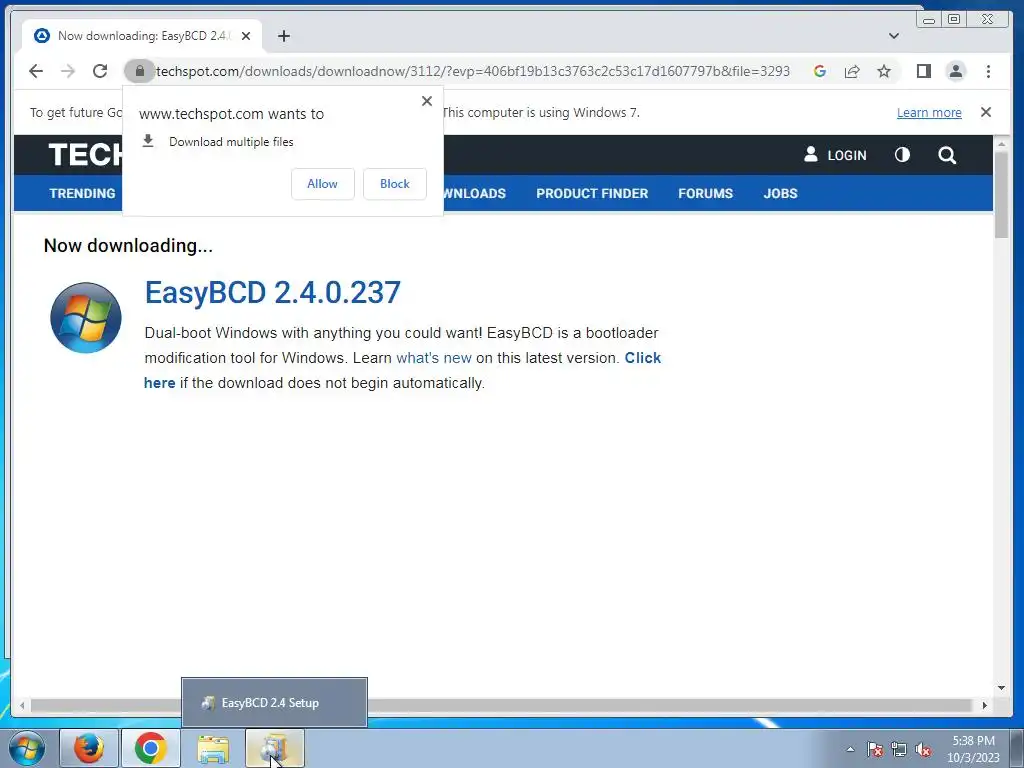Open the Action Center flag icon
The height and width of the screenshot is (768, 1024).
(x=875, y=749)
